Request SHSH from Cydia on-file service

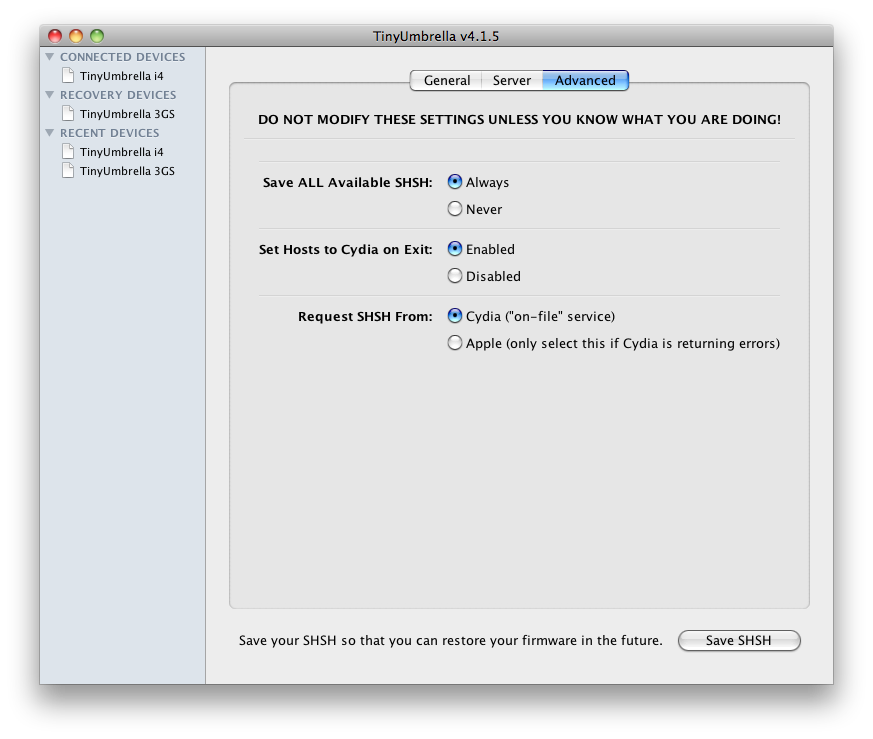[x=455, y=316]
